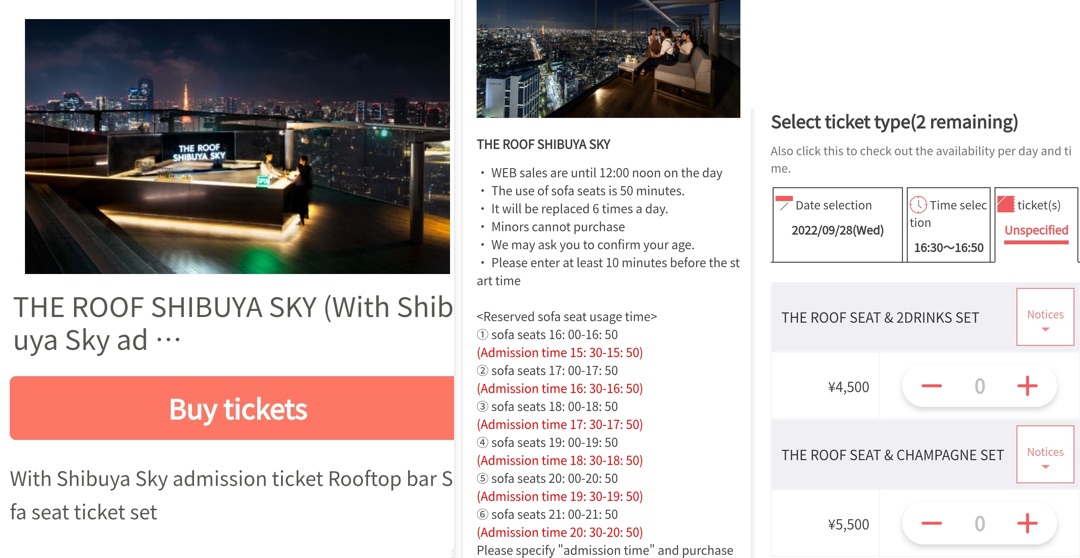Click the 2022/09/28(Wed) selected date

click(x=837, y=230)
